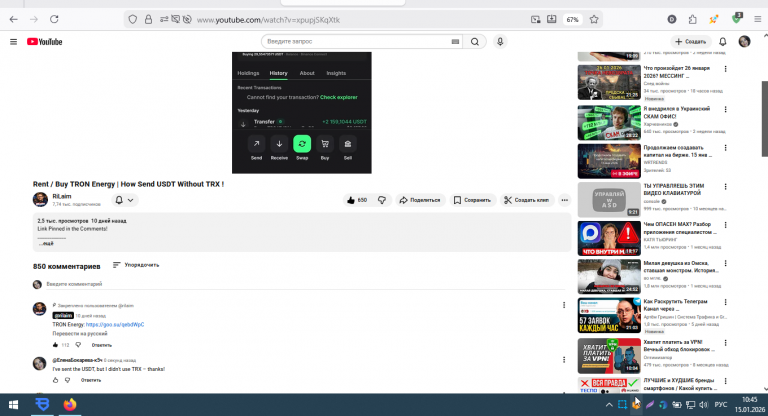Open the Firefox extensions puzzle icon
The height and width of the screenshot is (416, 768).
(x=693, y=20)
